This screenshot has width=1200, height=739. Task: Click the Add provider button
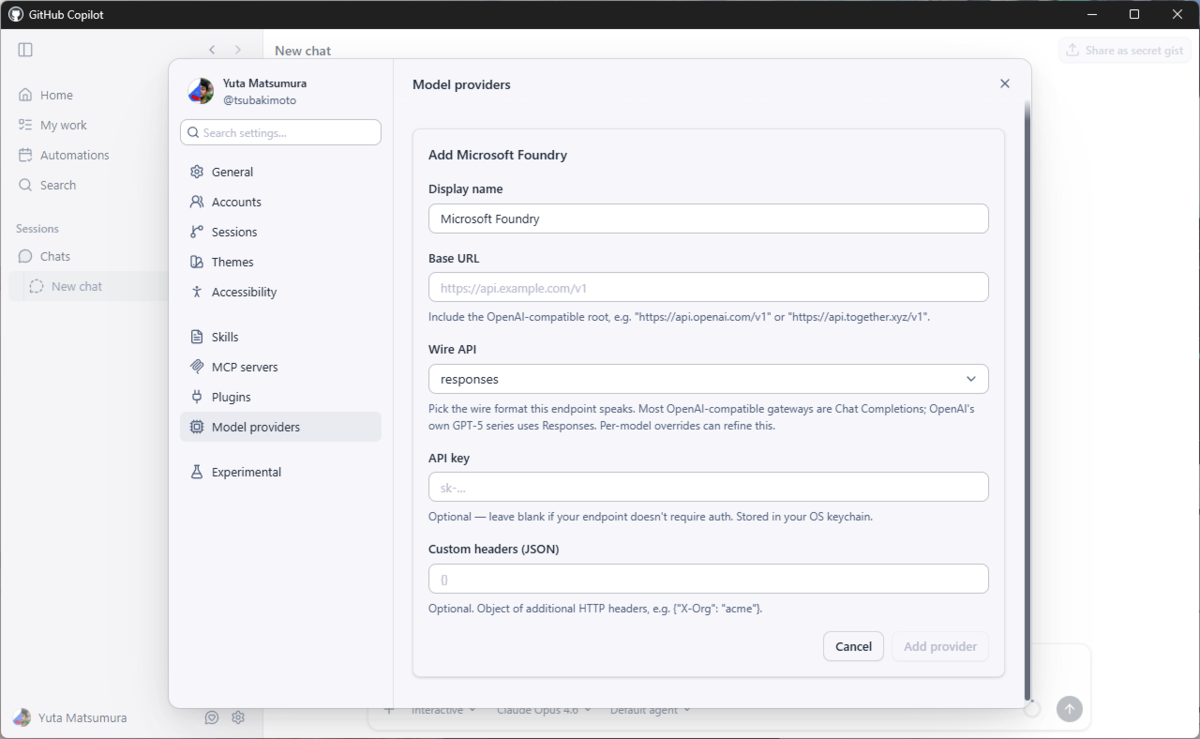click(x=940, y=646)
